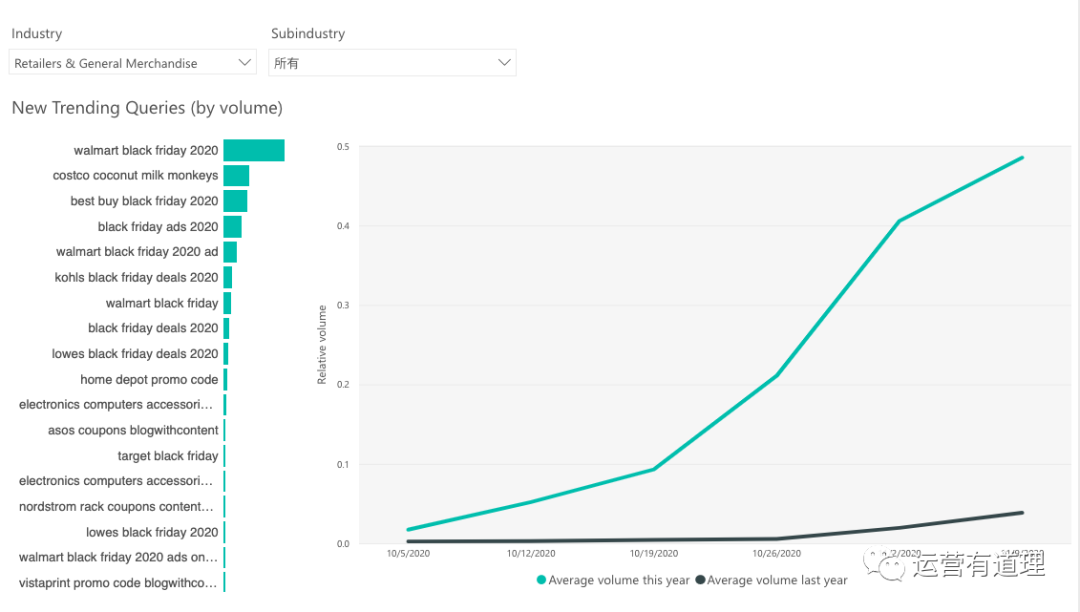
Task: Click best buy black friday 2020 bar
Action: coord(235,201)
